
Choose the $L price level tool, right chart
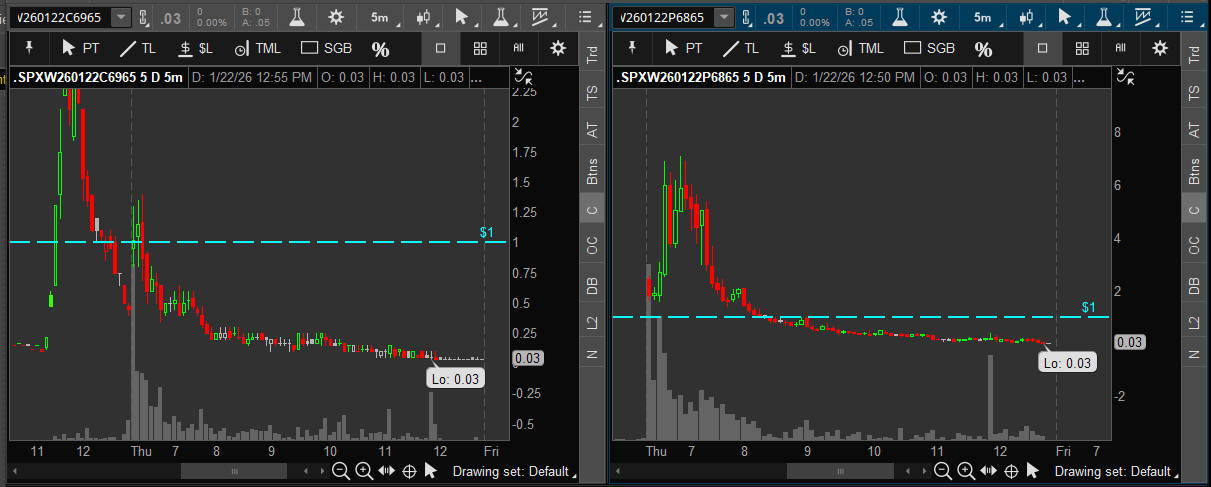(798, 48)
